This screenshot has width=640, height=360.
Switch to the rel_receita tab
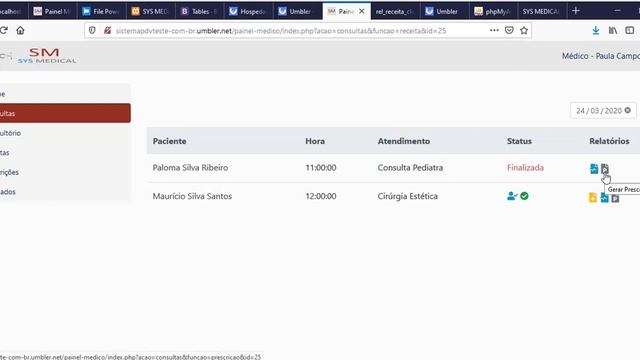pyautogui.click(x=396, y=11)
